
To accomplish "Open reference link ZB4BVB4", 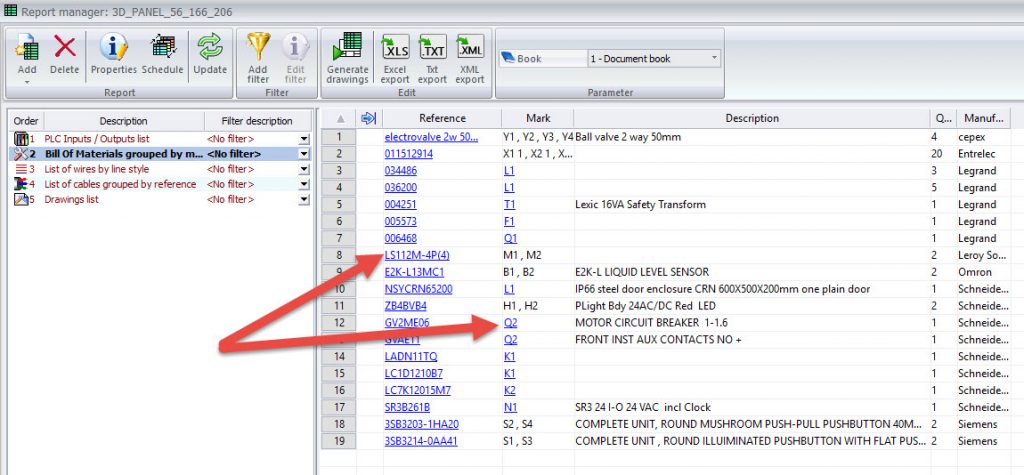I will click(x=406, y=306).
